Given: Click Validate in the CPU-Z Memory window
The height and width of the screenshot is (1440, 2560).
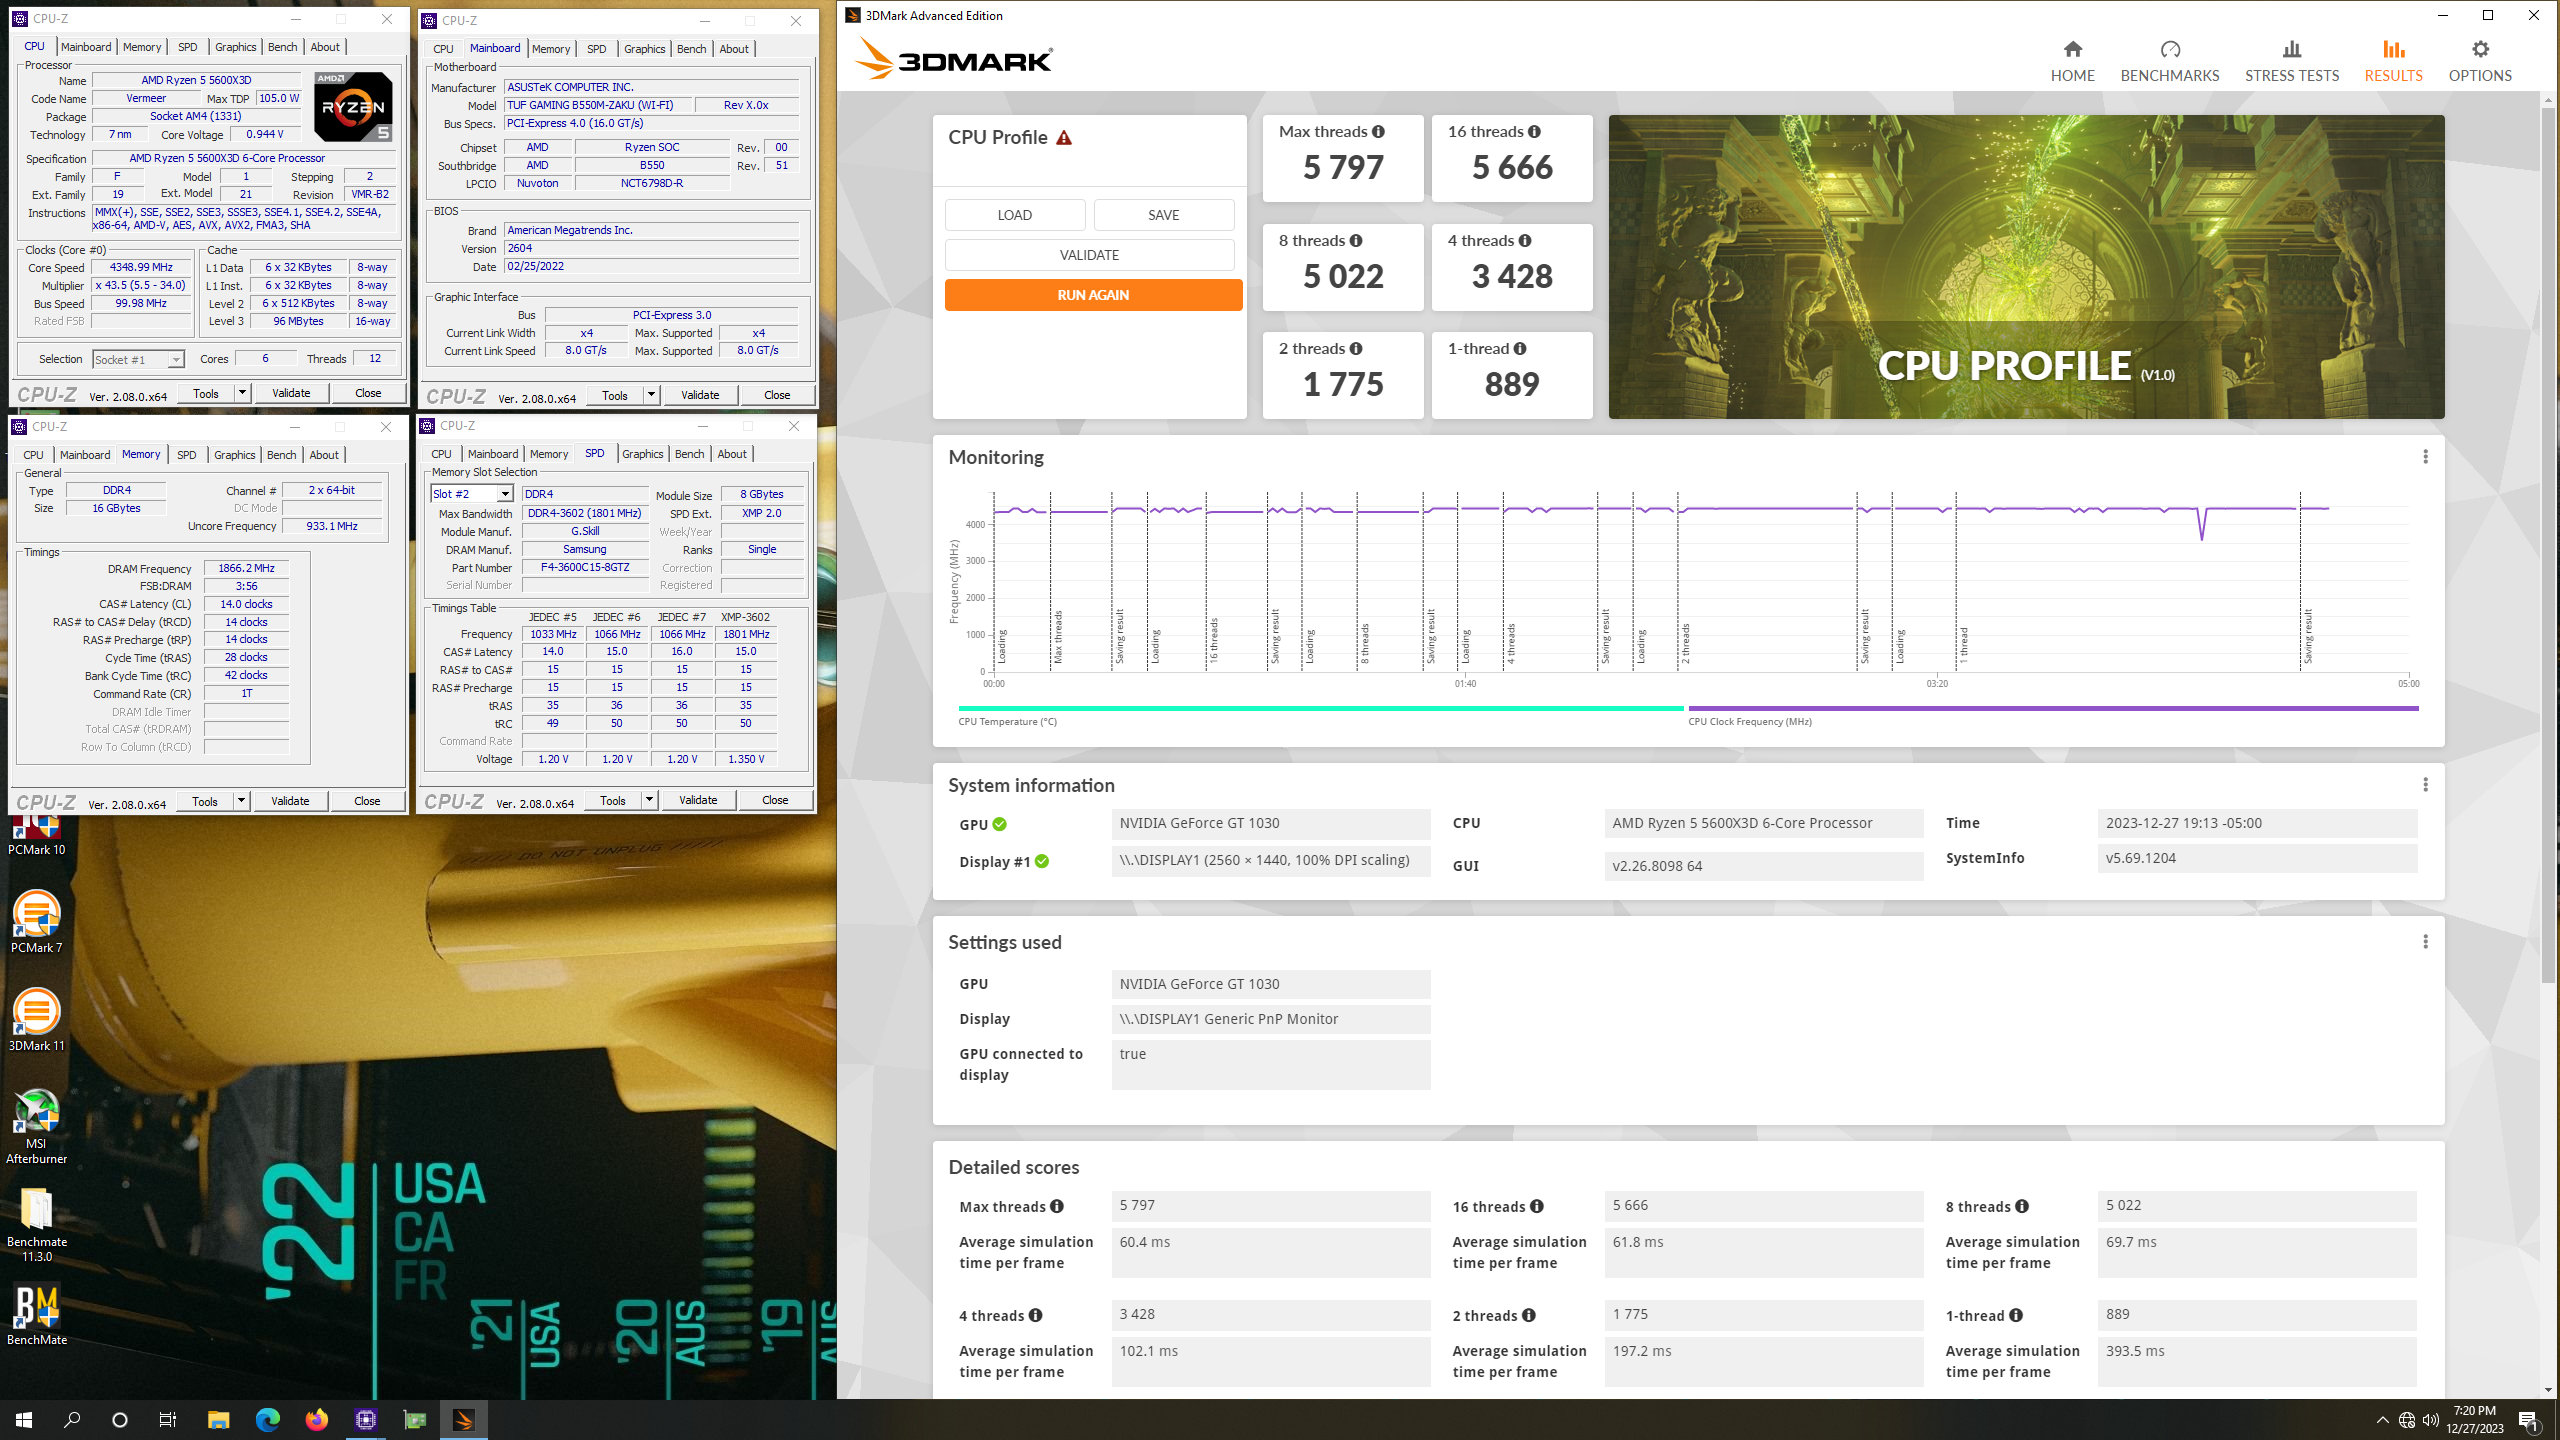Looking at the screenshot, I should 290,801.
